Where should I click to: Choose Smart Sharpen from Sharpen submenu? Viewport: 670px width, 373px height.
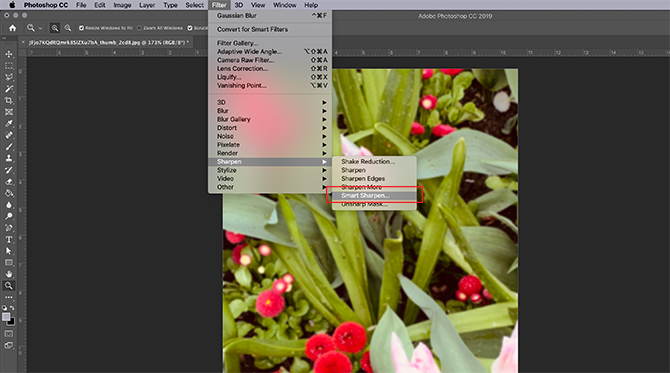click(374, 196)
